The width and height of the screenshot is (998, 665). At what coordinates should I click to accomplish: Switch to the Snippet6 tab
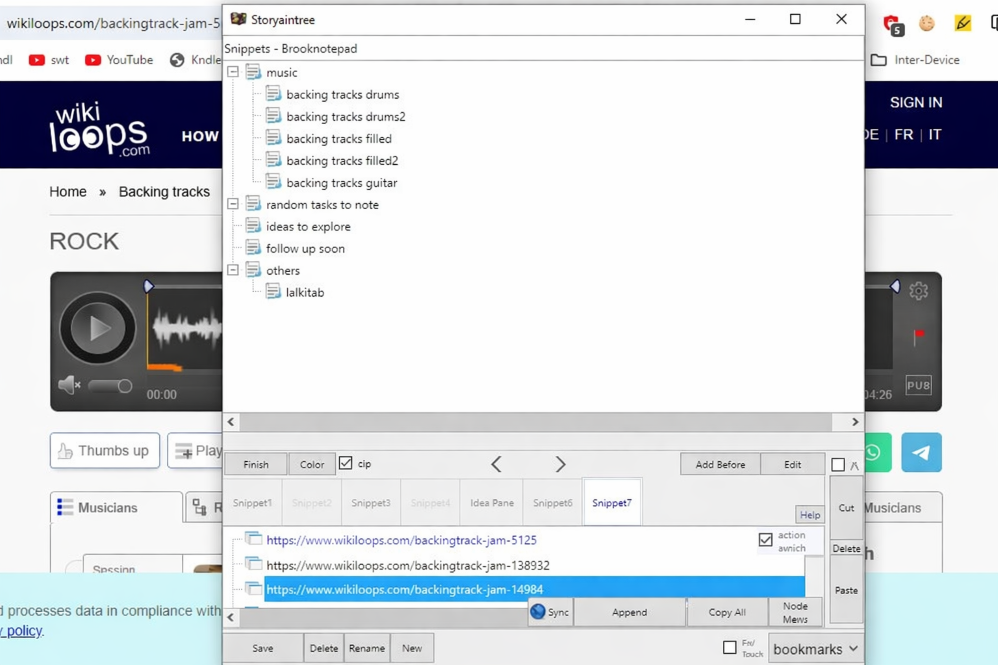tap(552, 503)
